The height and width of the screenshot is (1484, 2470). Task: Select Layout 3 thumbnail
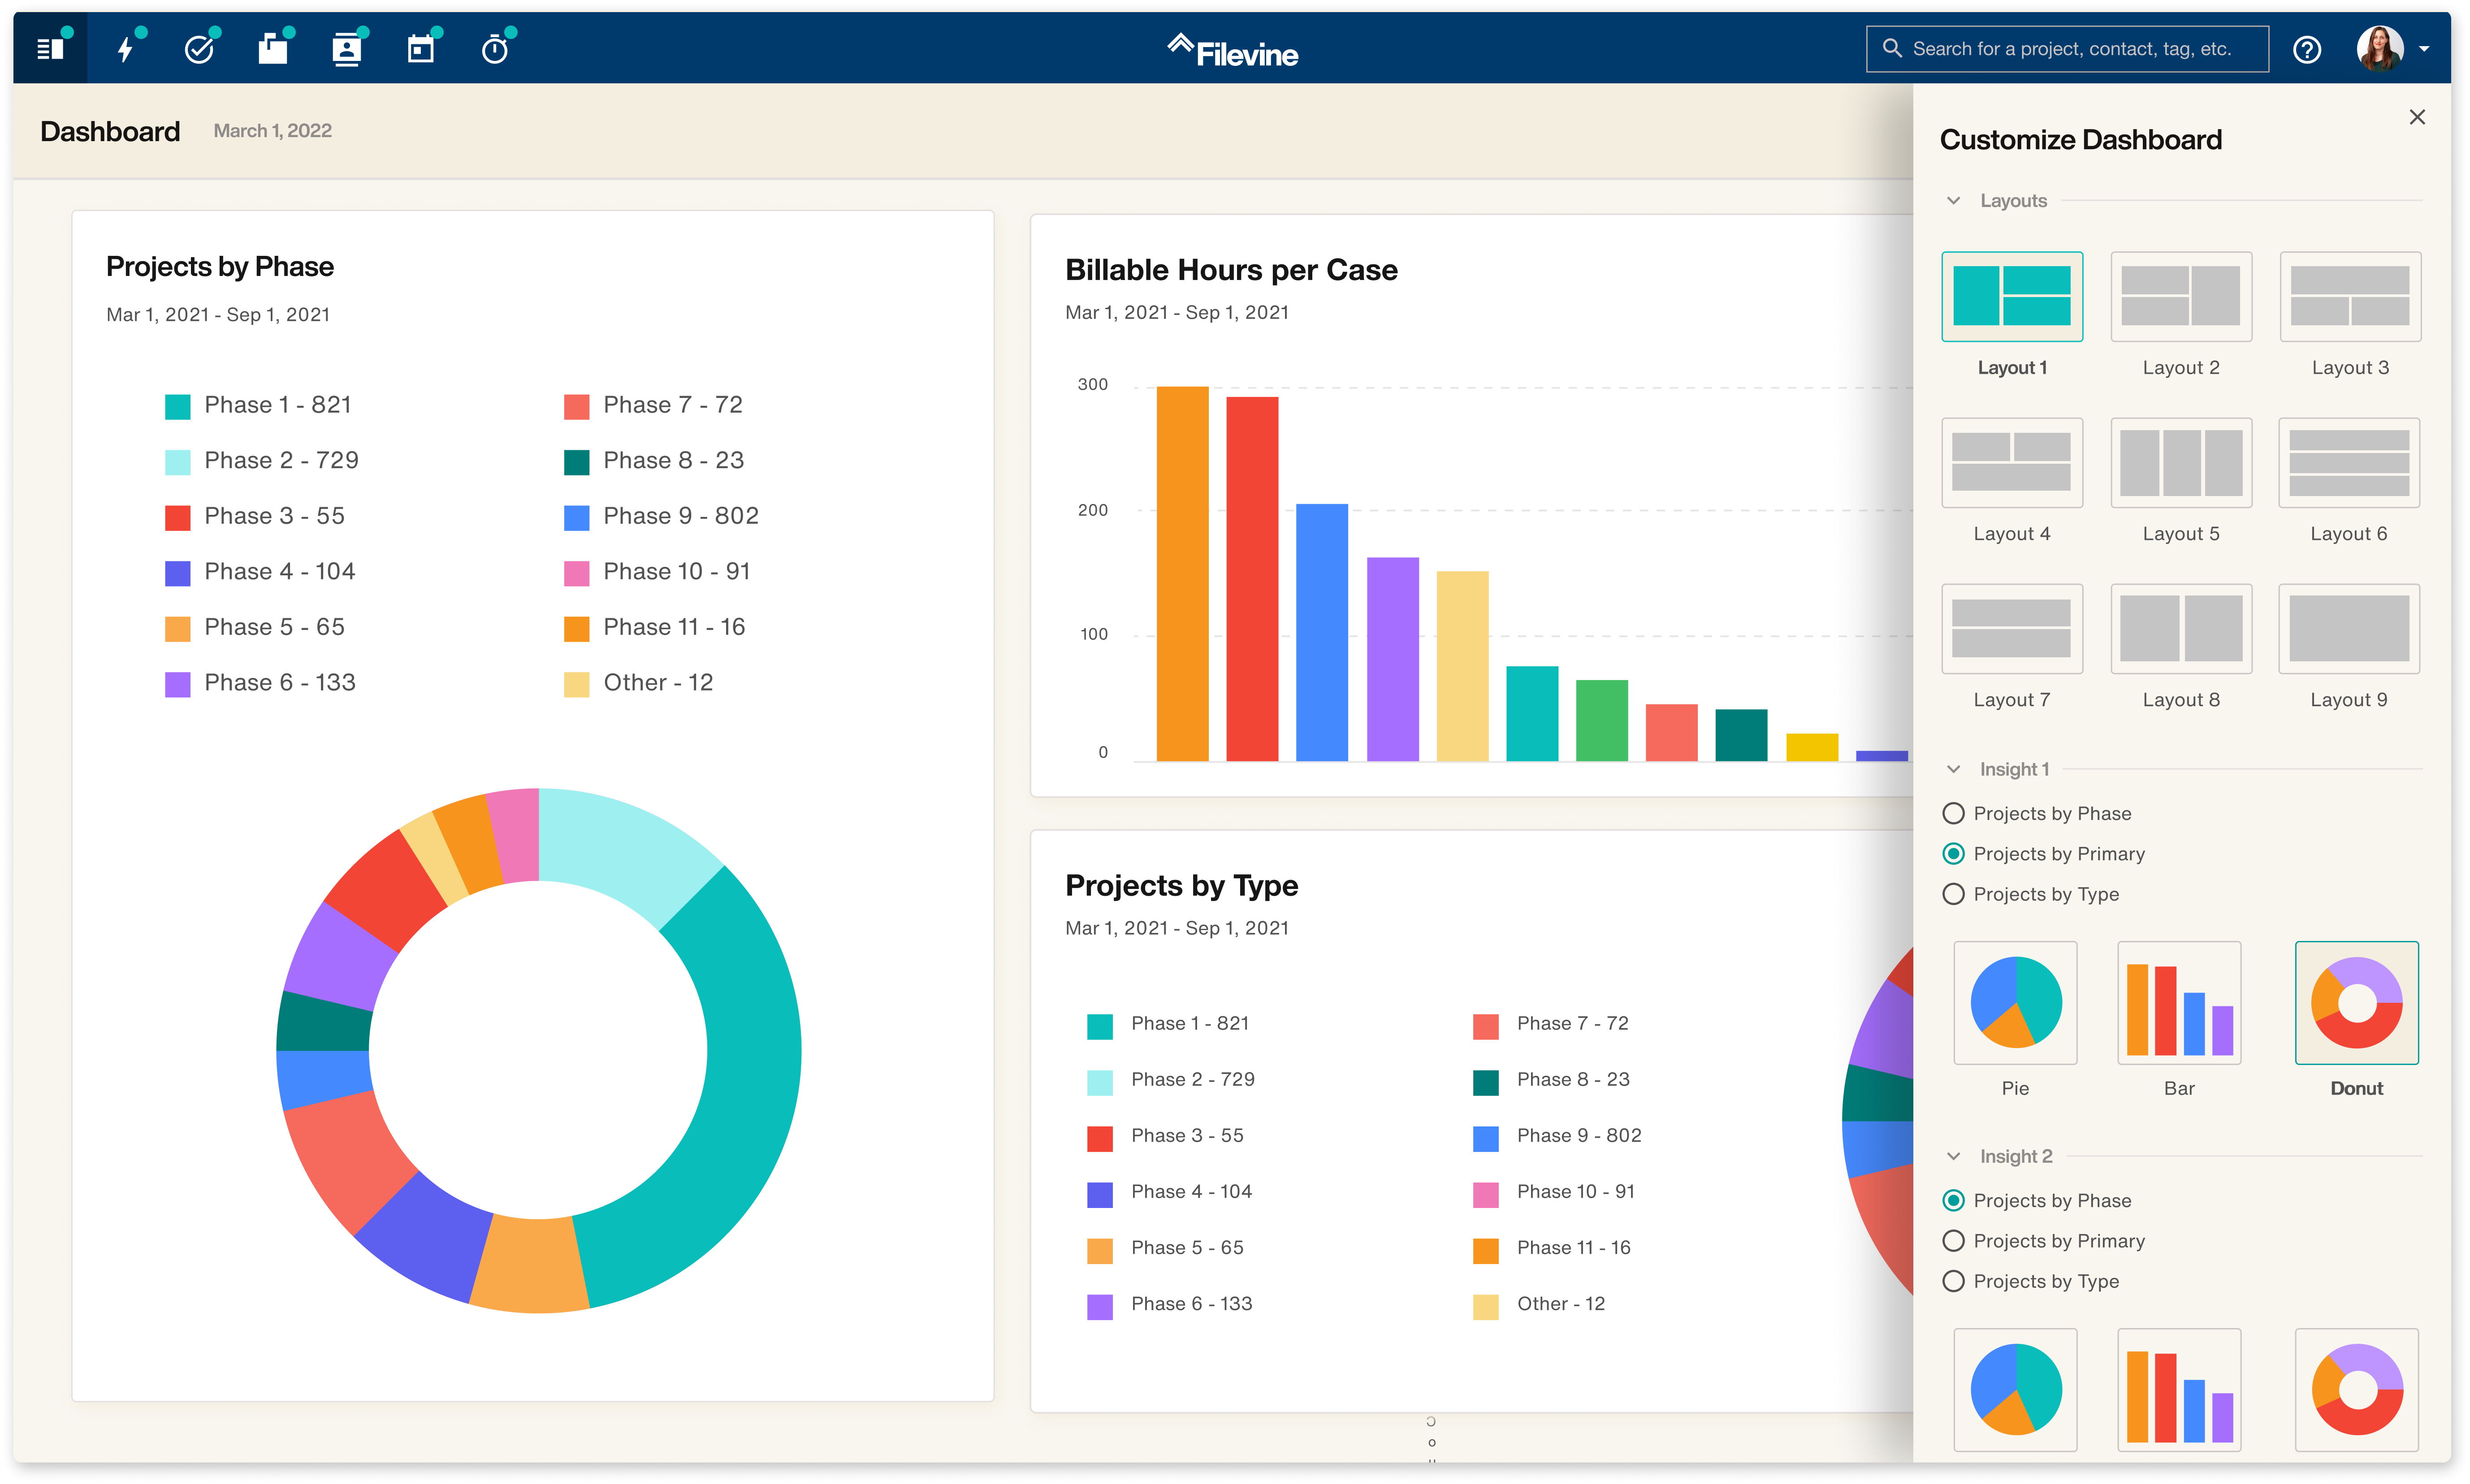(2349, 296)
